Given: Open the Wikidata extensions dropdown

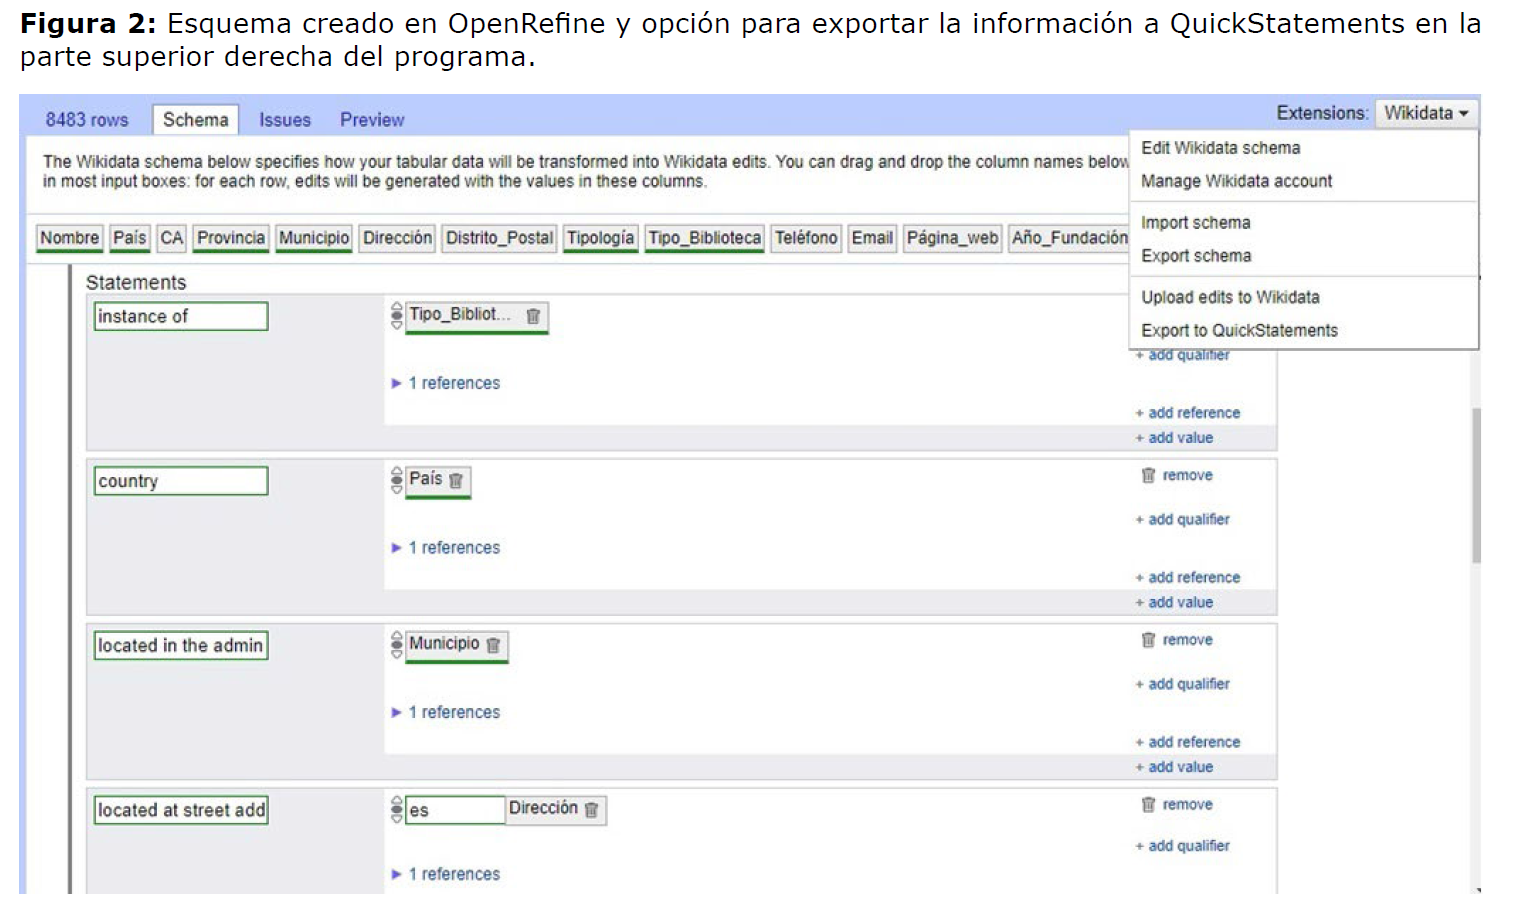Looking at the screenshot, I should pyautogui.click(x=1426, y=113).
